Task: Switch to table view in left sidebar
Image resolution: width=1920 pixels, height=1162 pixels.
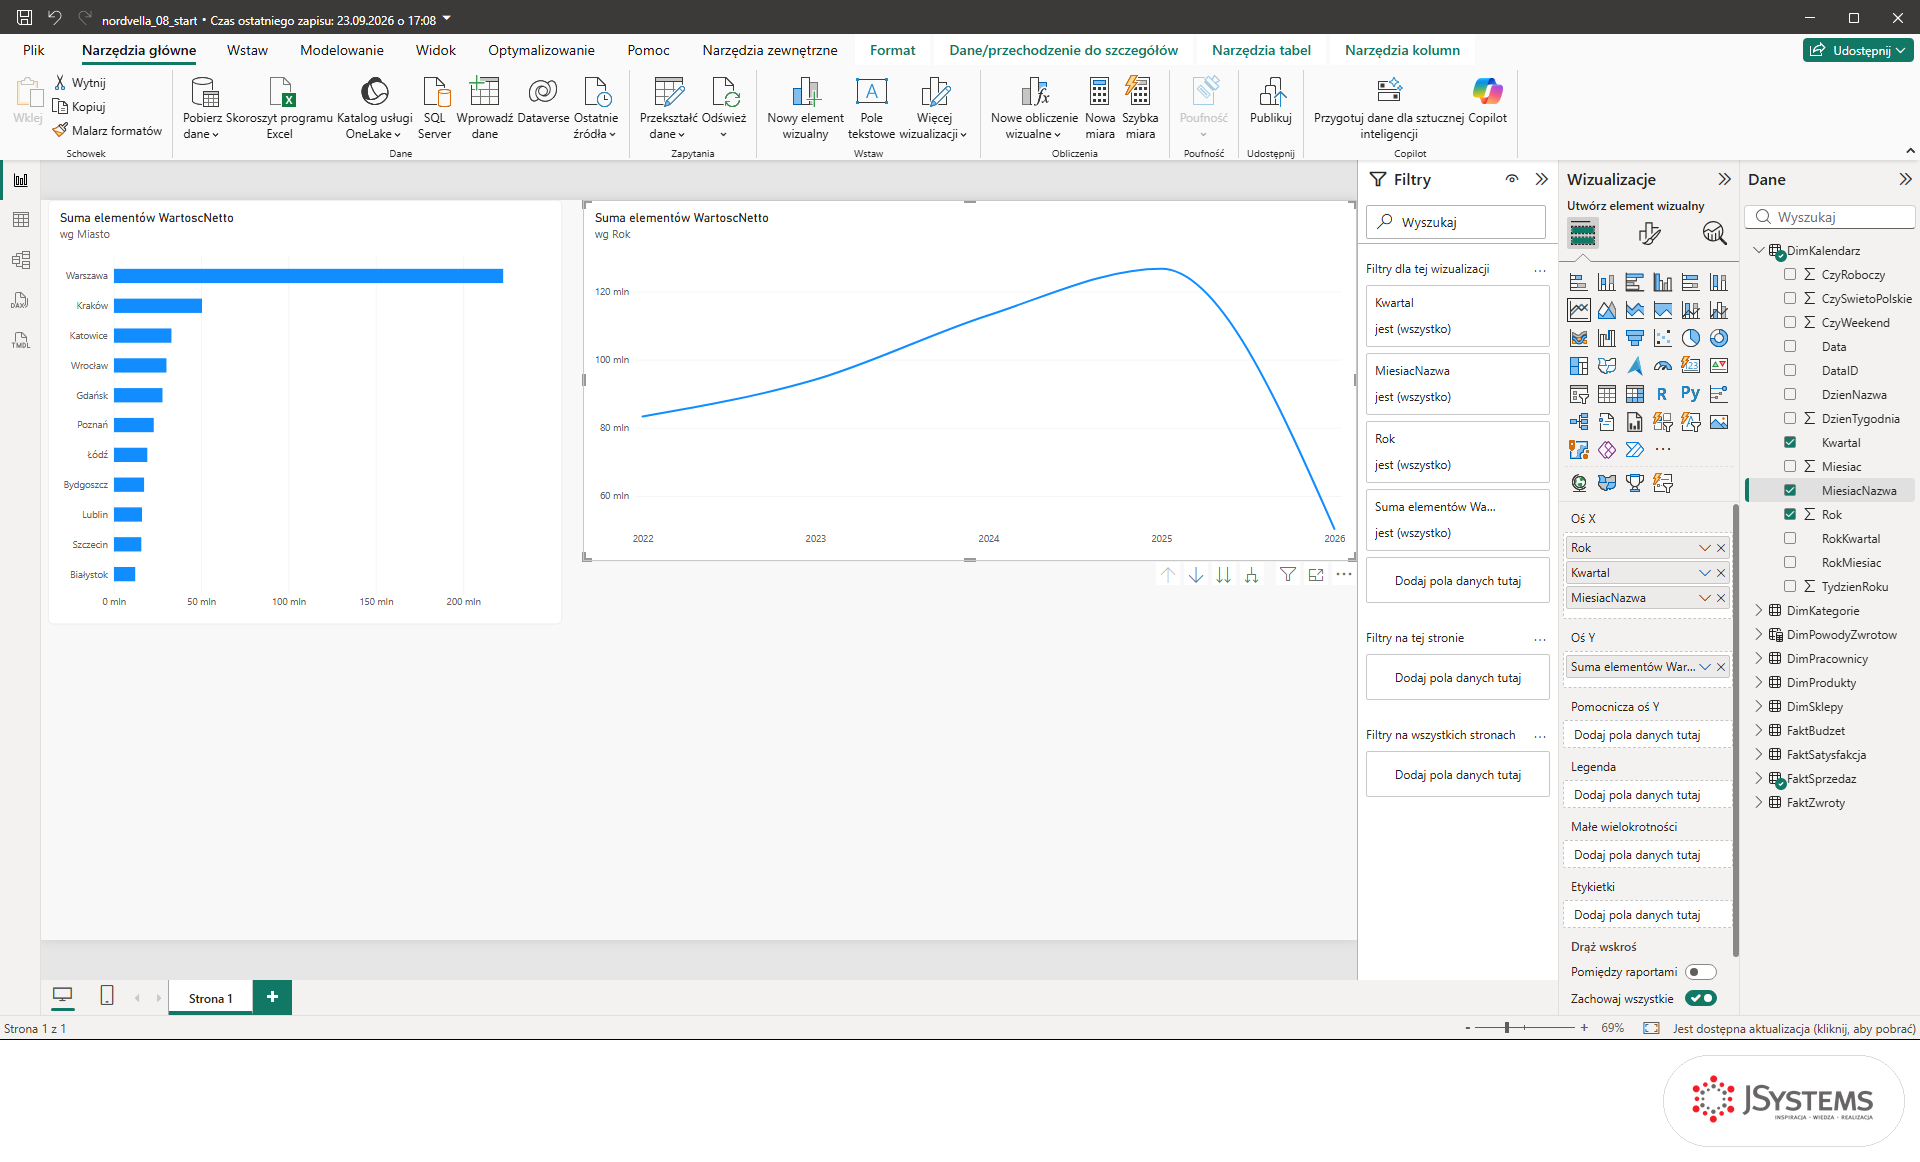Action: coord(21,220)
